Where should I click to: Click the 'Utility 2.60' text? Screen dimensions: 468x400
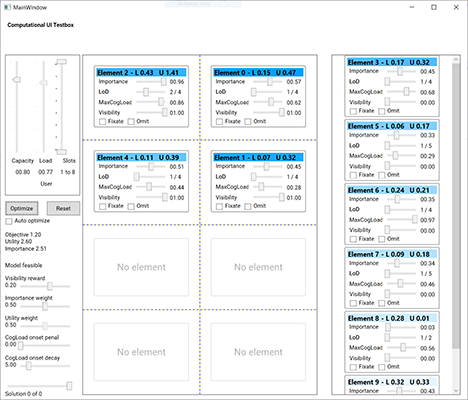[x=19, y=242]
